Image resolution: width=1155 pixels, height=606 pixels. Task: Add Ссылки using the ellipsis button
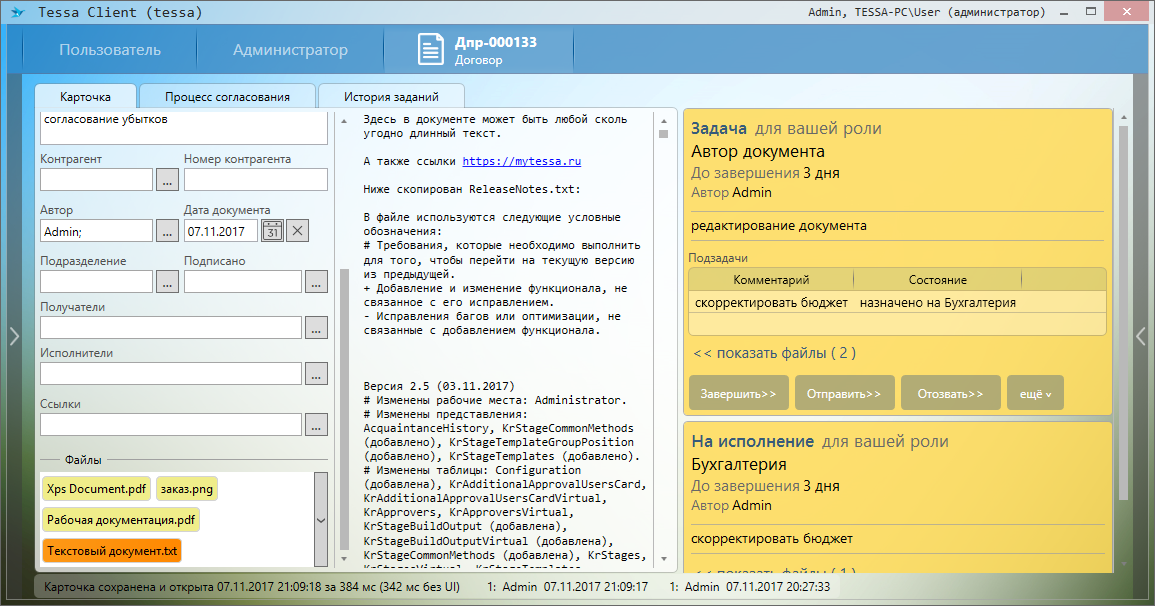point(316,424)
